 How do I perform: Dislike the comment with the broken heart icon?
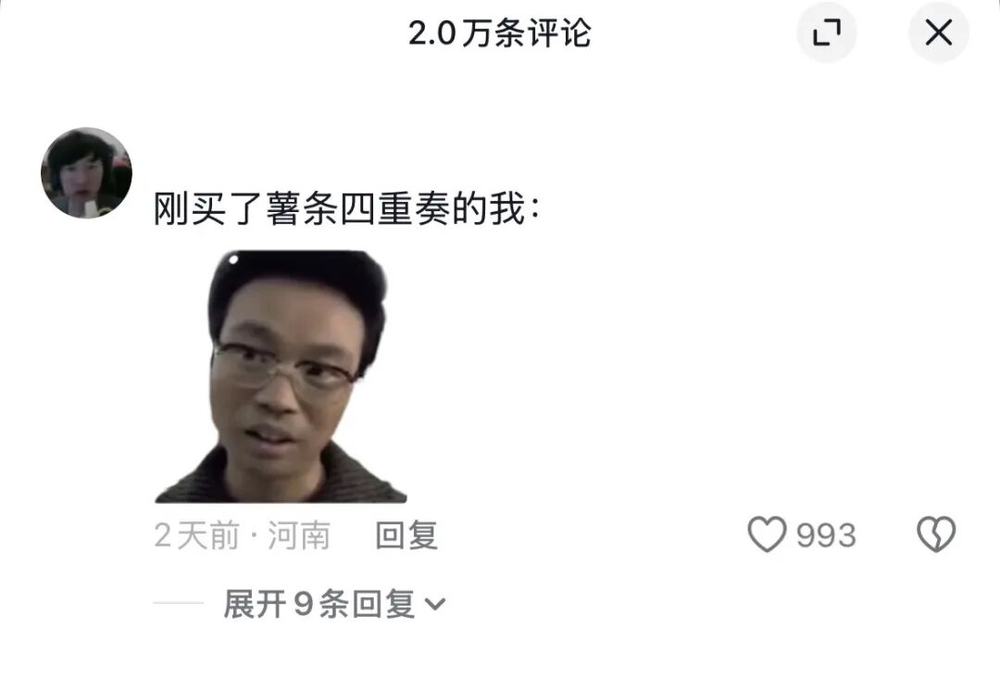[x=936, y=534]
